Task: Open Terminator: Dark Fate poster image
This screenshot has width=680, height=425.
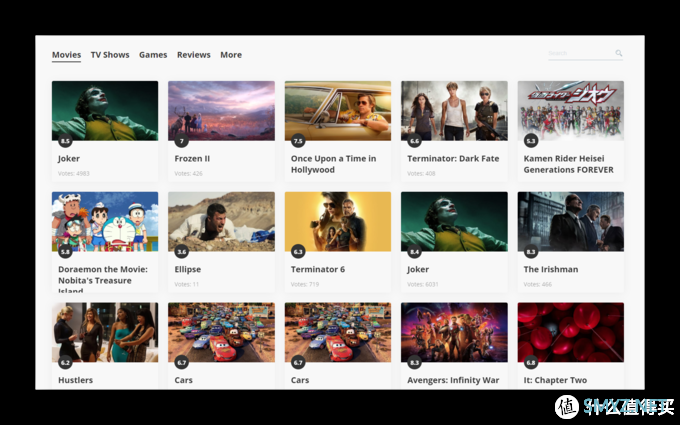Action: coord(454,111)
